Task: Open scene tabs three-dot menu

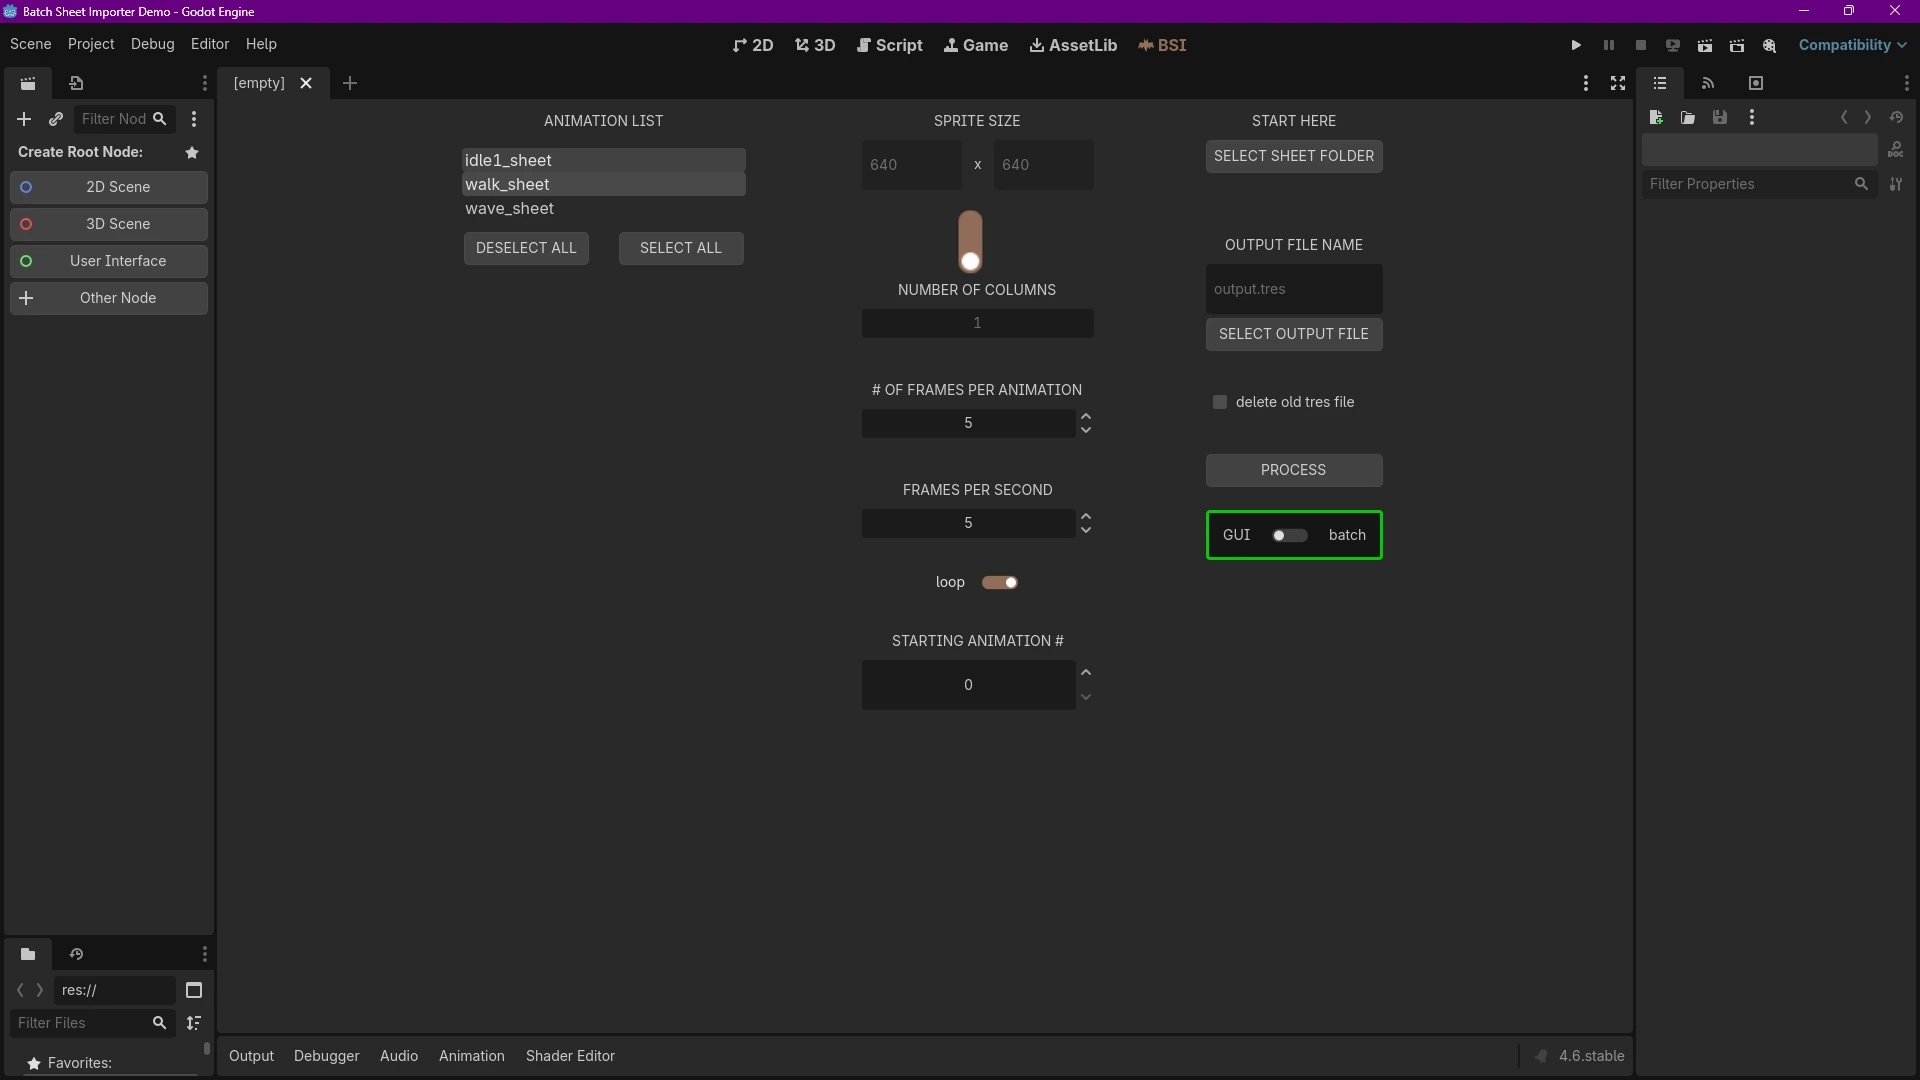Action: tap(1586, 83)
